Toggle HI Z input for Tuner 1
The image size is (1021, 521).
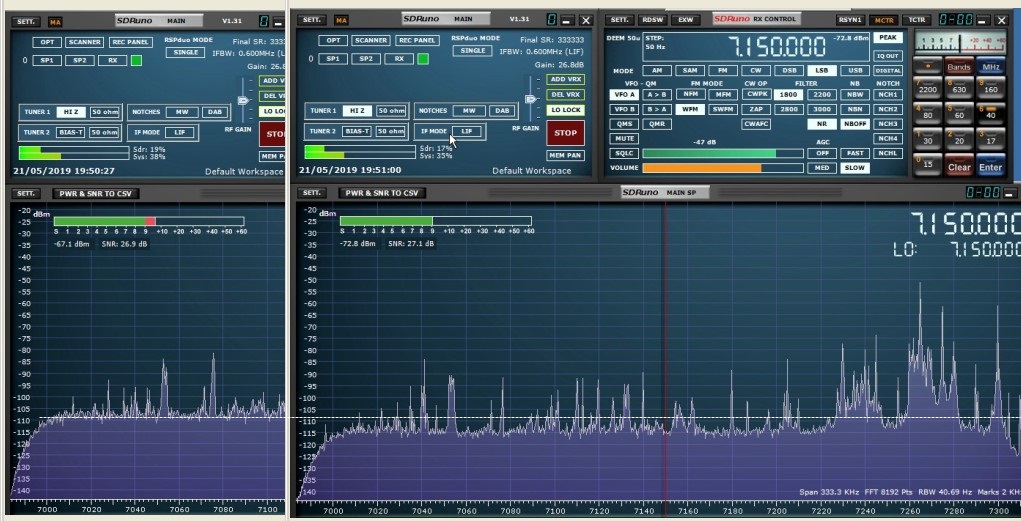click(357, 111)
